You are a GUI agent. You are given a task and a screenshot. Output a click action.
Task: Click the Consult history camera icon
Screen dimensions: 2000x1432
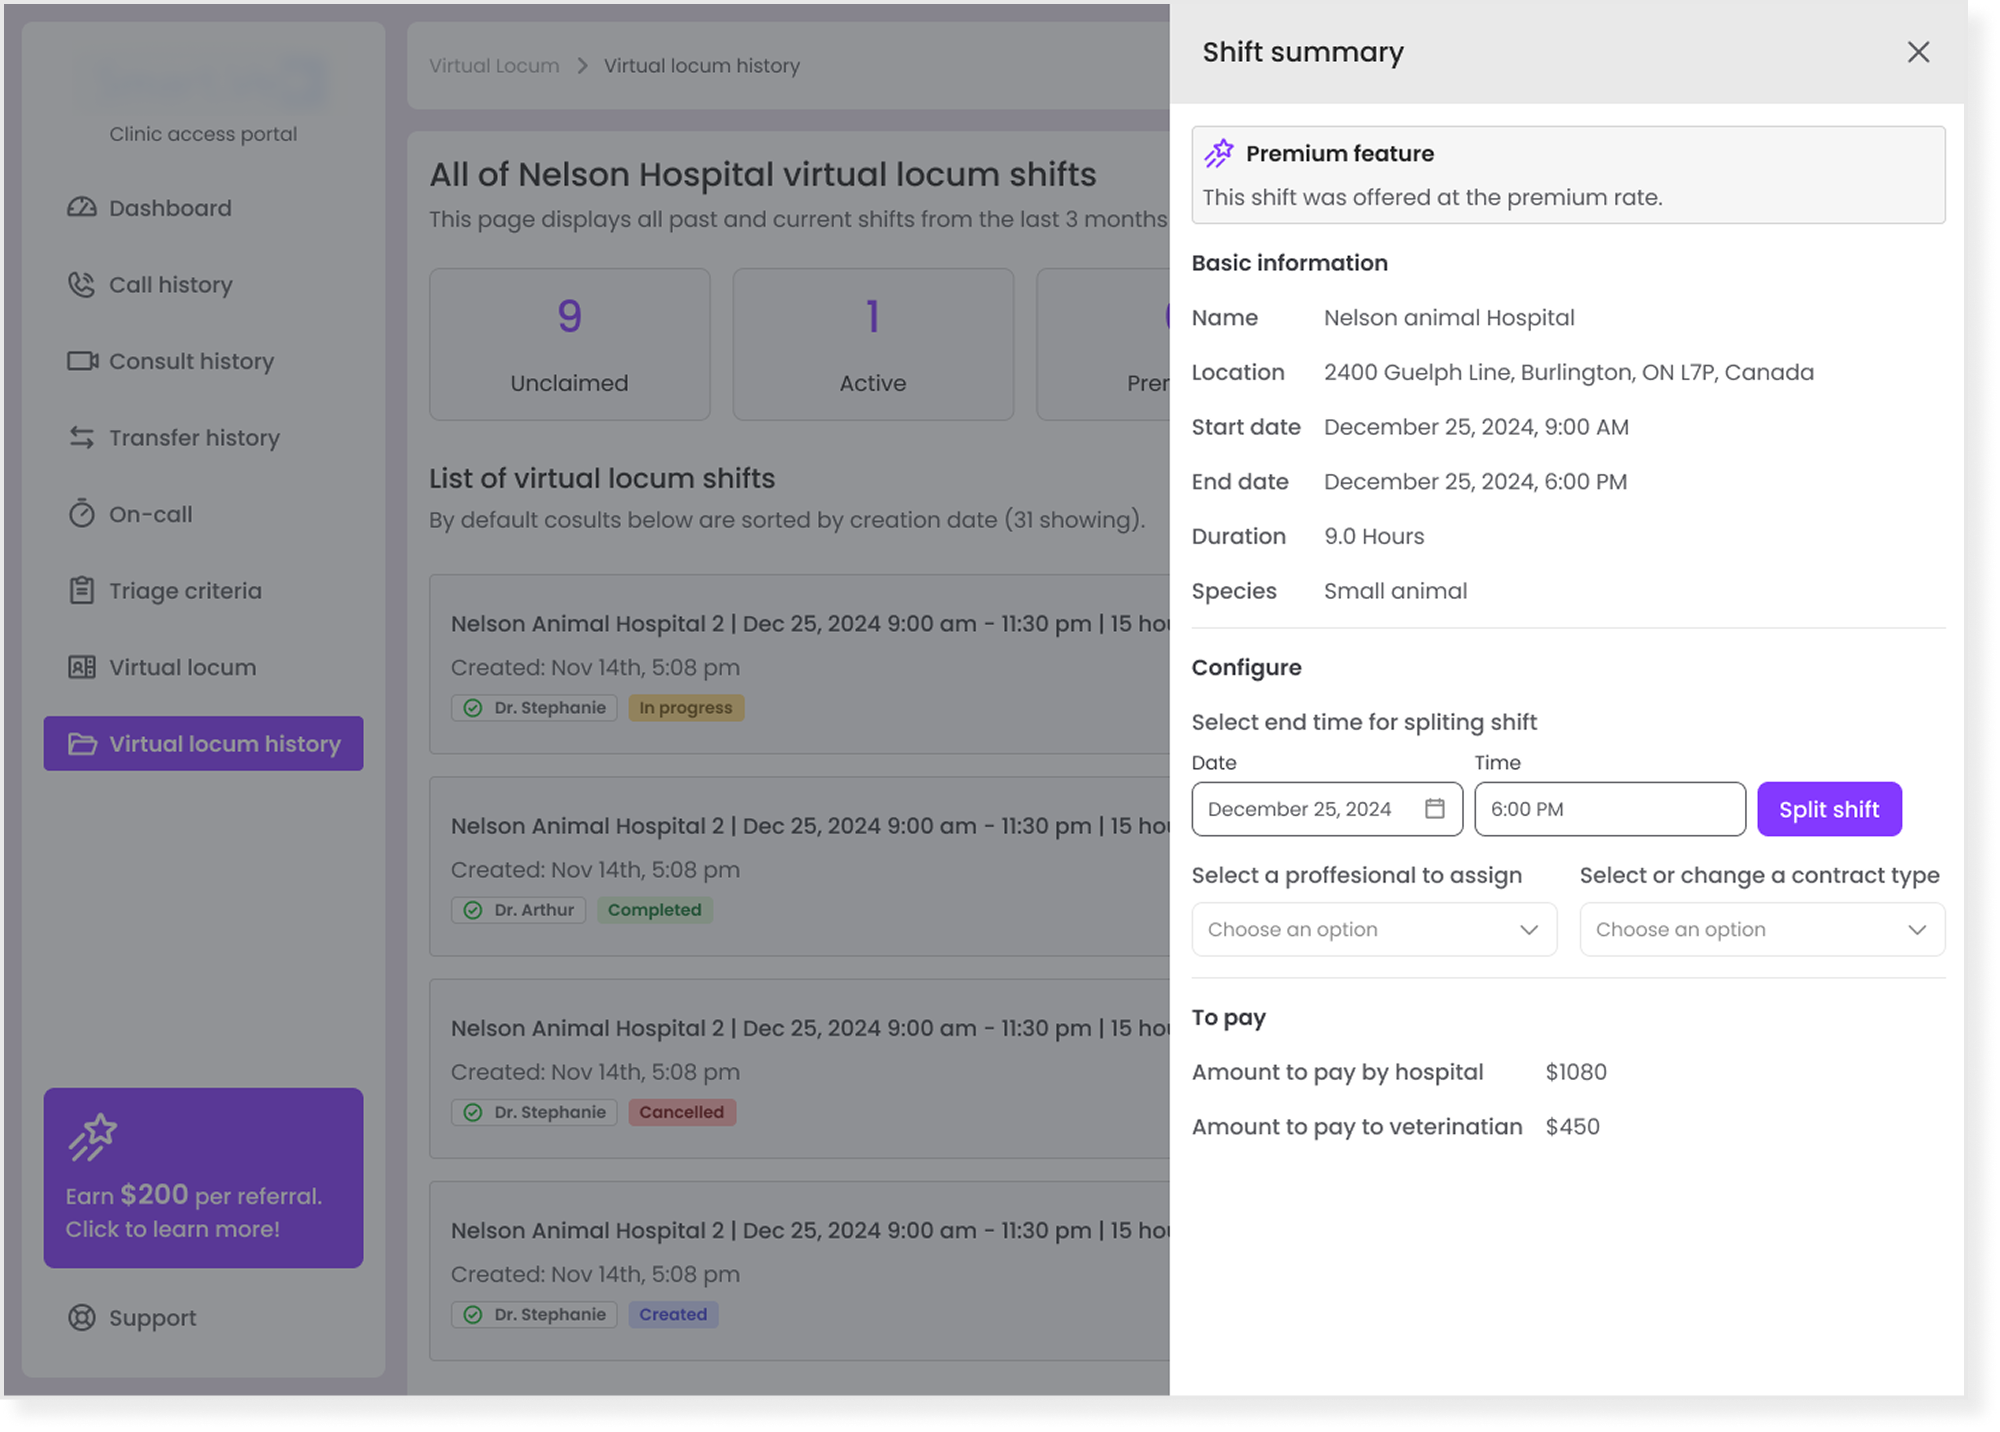[x=82, y=361]
